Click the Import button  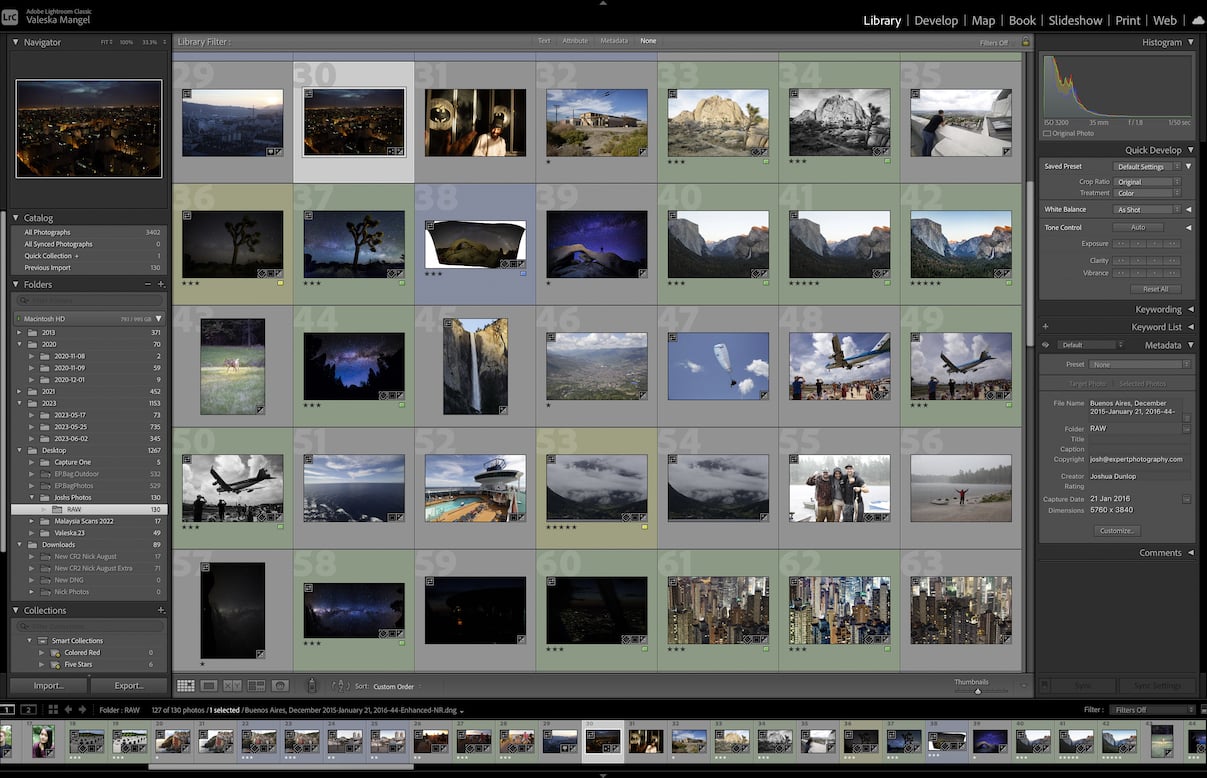point(47,685)
